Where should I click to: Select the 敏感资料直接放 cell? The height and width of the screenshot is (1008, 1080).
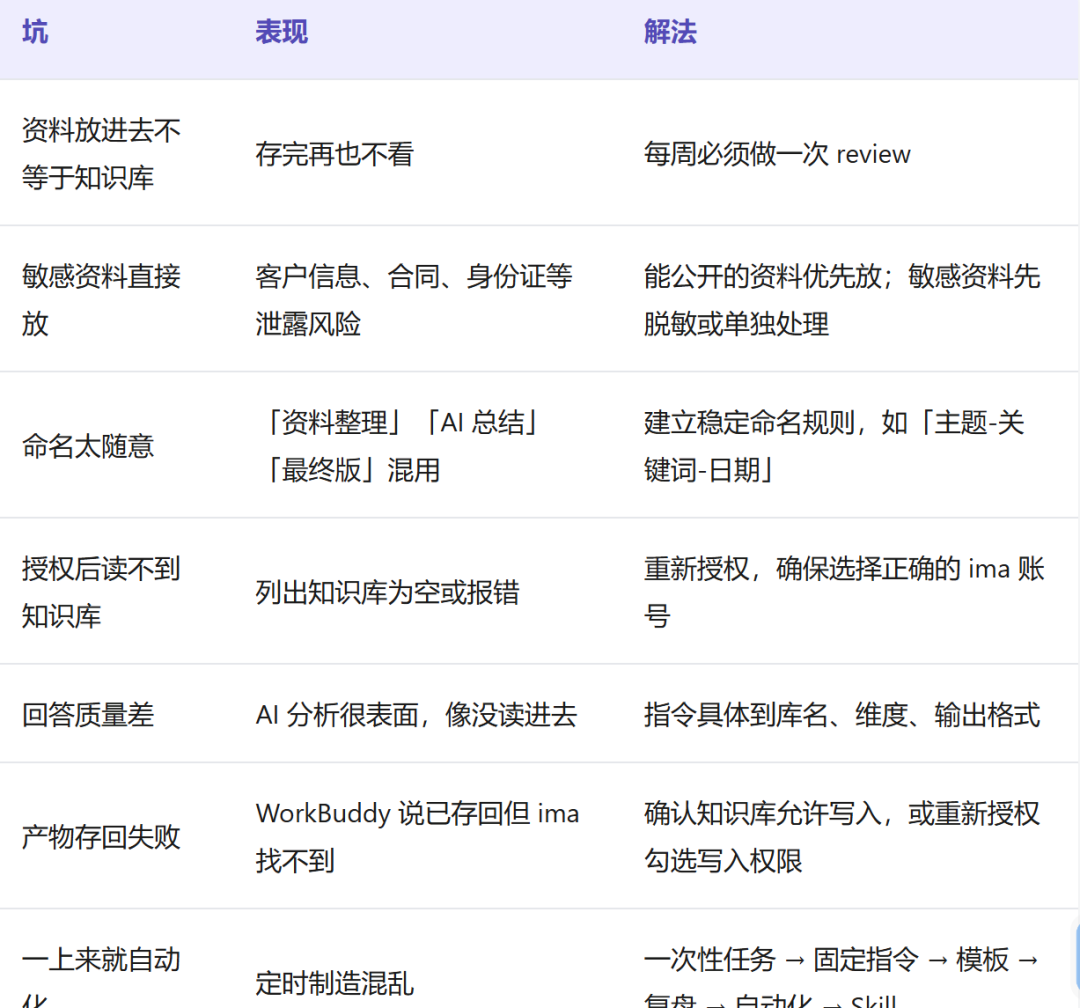click(x=101, y=300)
